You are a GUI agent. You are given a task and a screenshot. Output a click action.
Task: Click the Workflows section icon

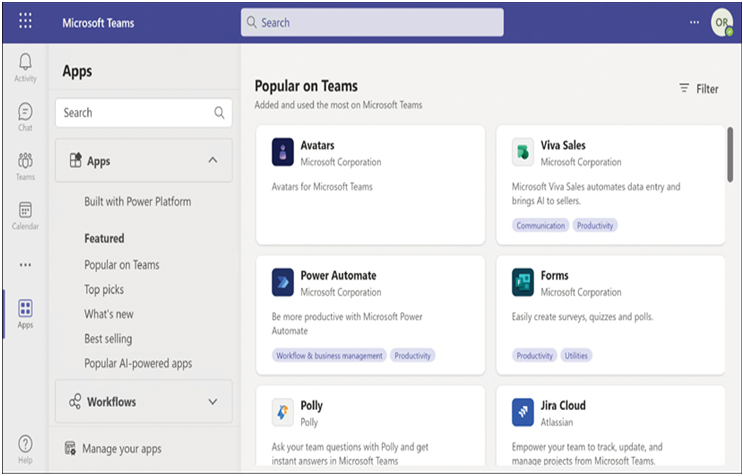pos(75,402)
